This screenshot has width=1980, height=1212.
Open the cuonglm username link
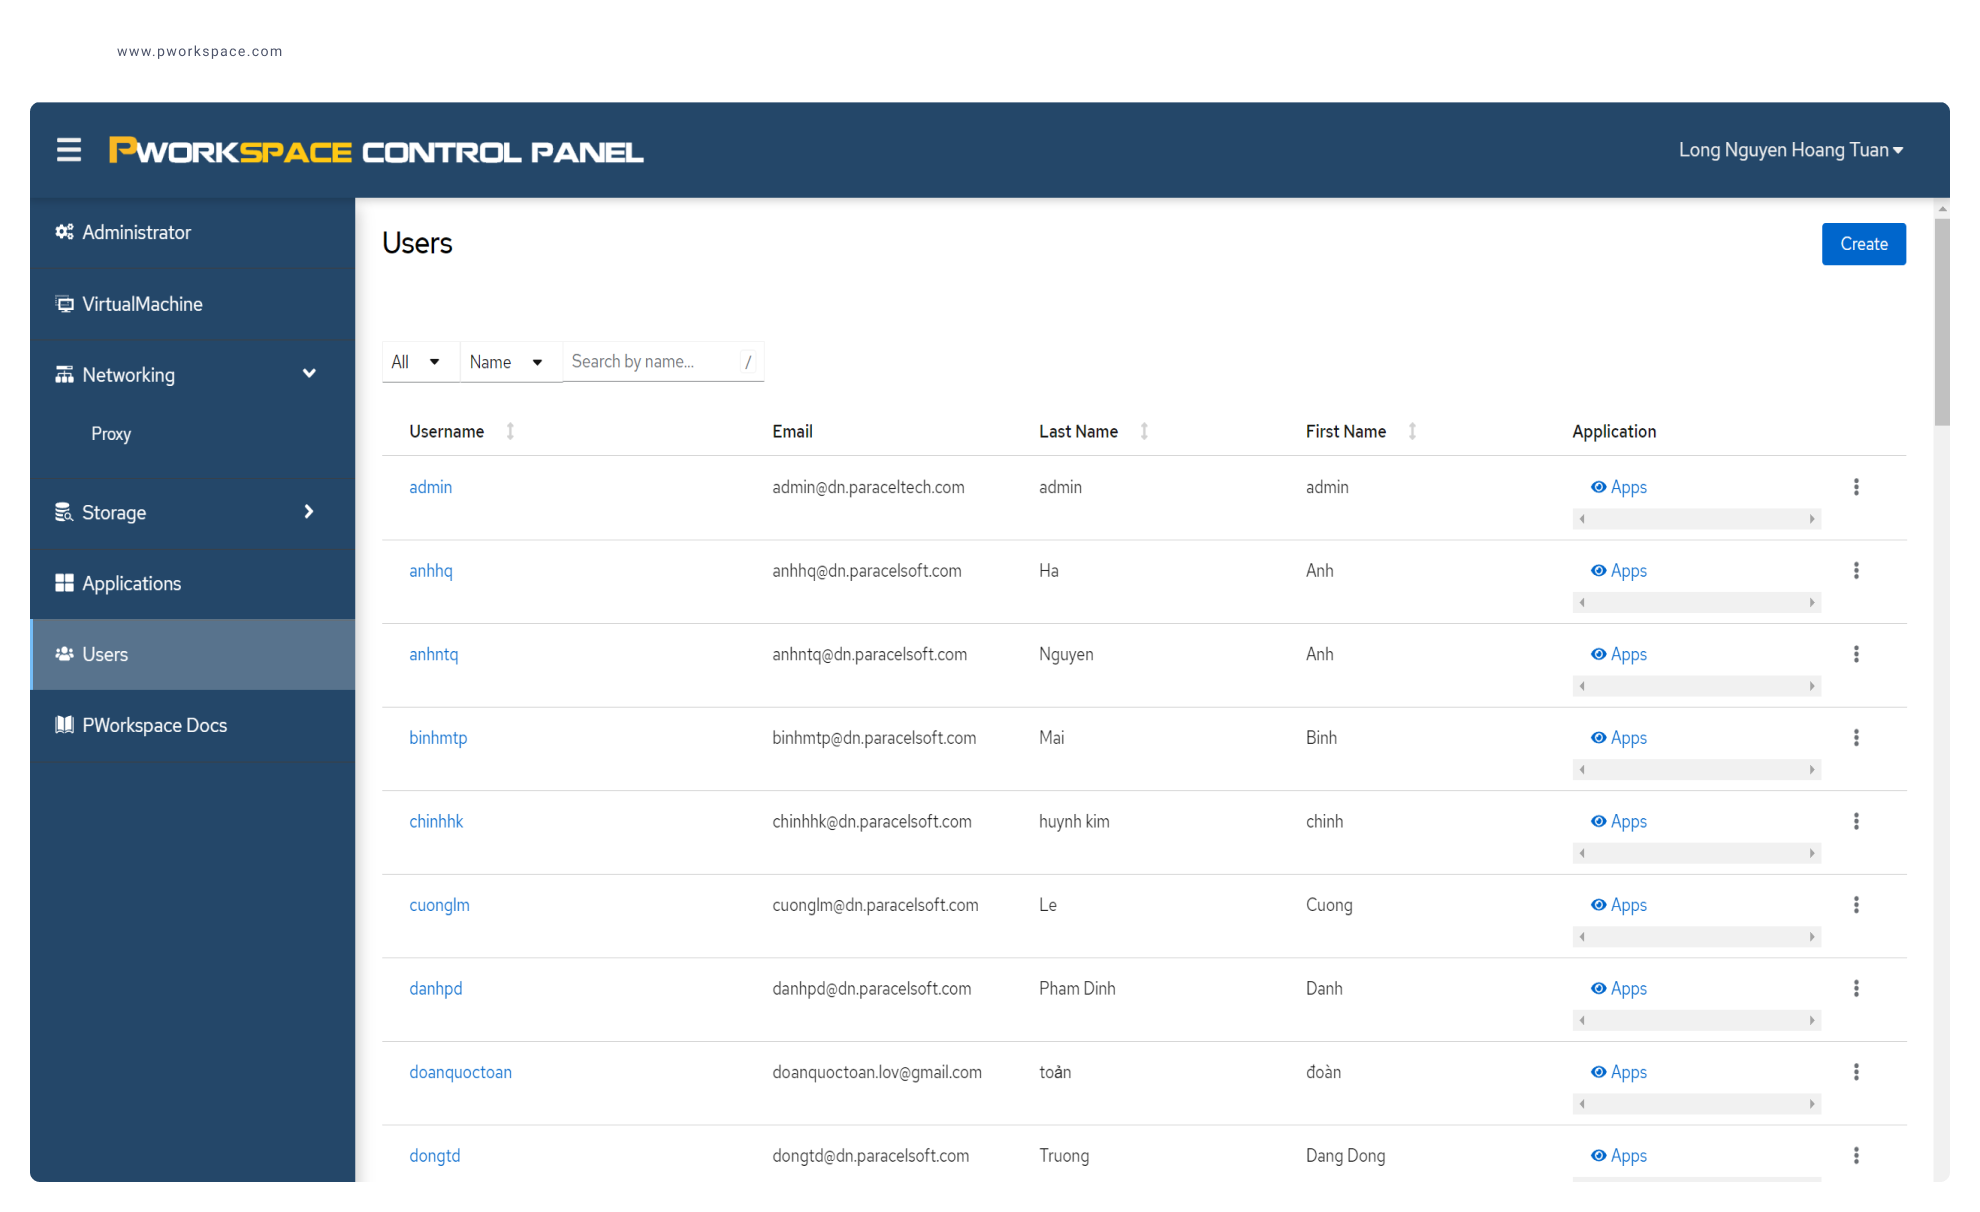439,905
